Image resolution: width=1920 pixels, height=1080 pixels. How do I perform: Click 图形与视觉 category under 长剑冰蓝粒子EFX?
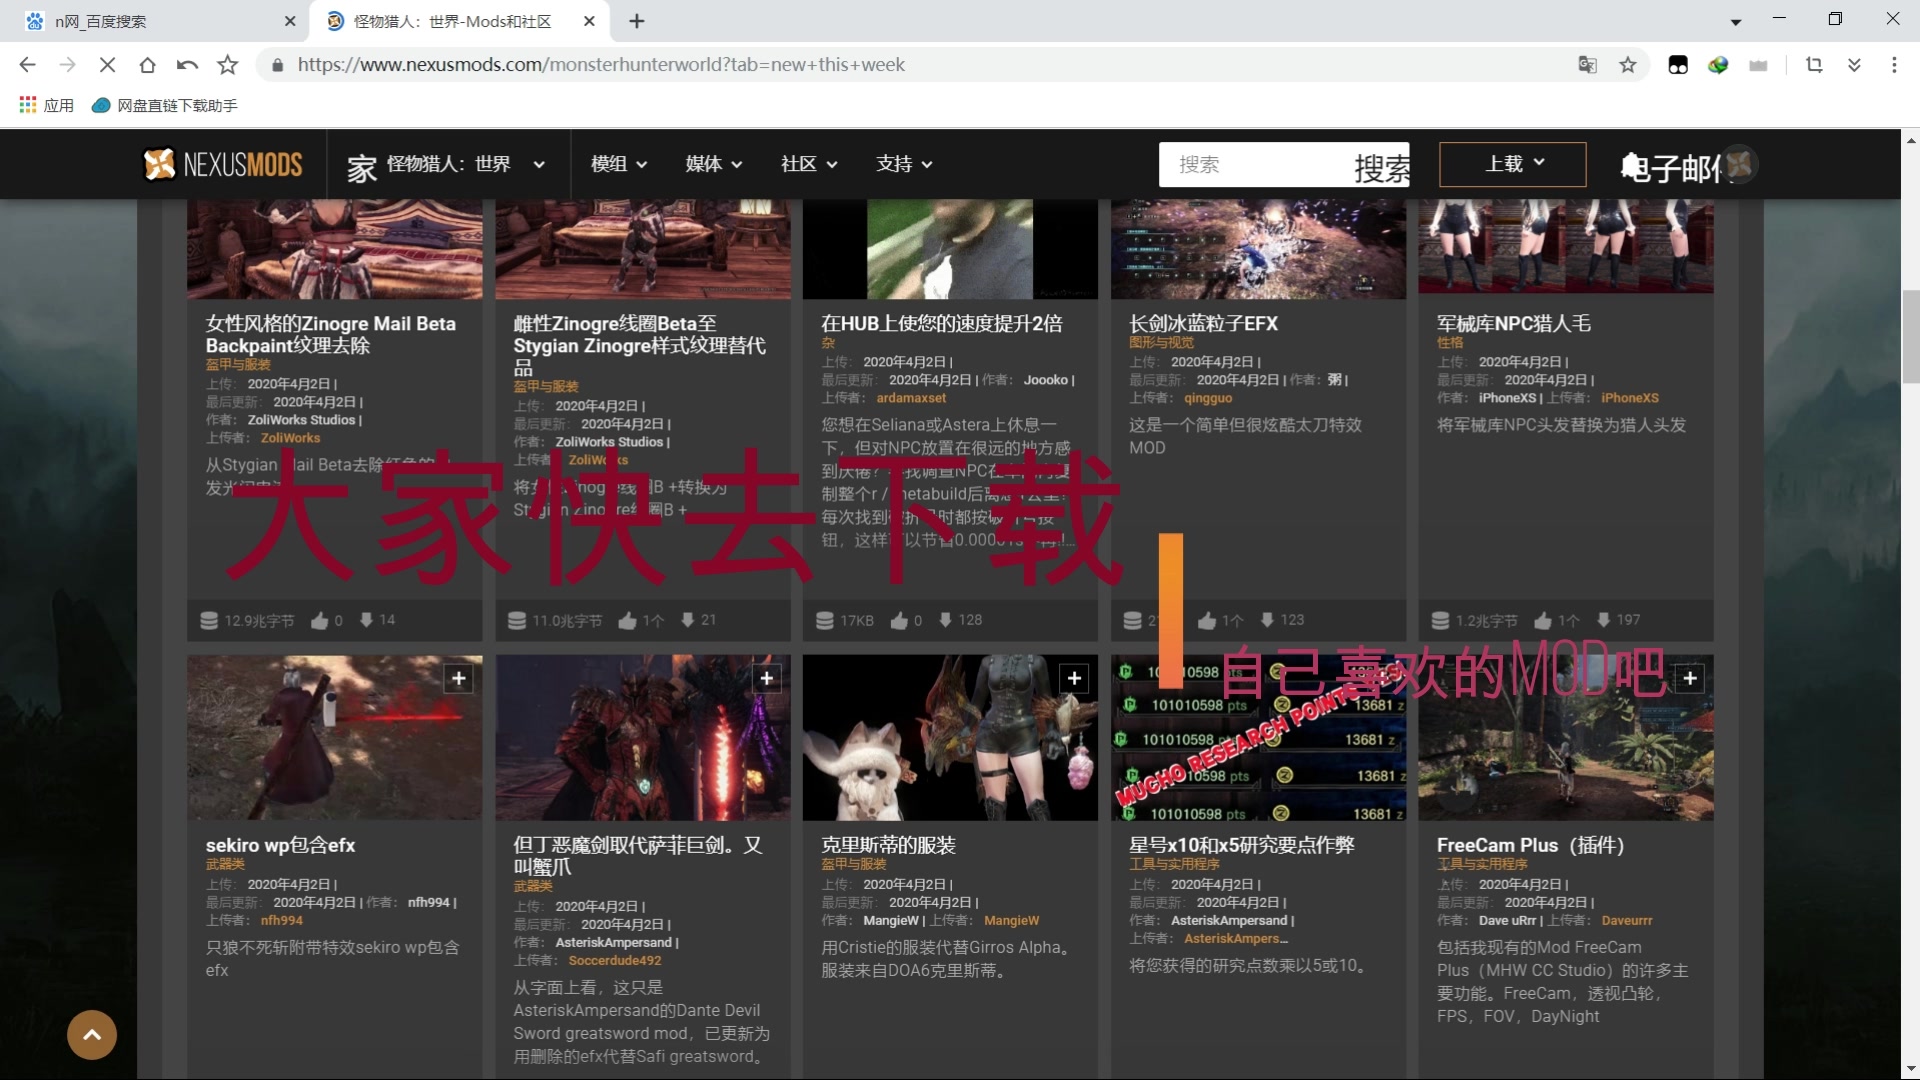(x=1161, y=342)
